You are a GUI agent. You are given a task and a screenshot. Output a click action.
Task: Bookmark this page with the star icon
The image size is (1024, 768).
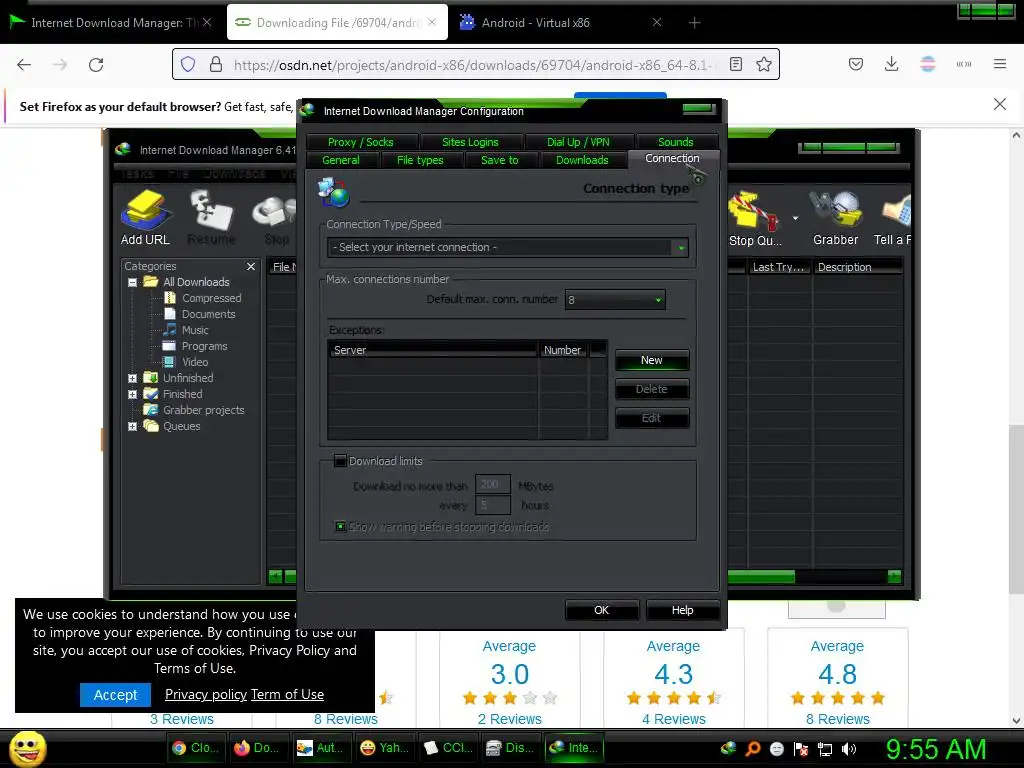point(764,64)
